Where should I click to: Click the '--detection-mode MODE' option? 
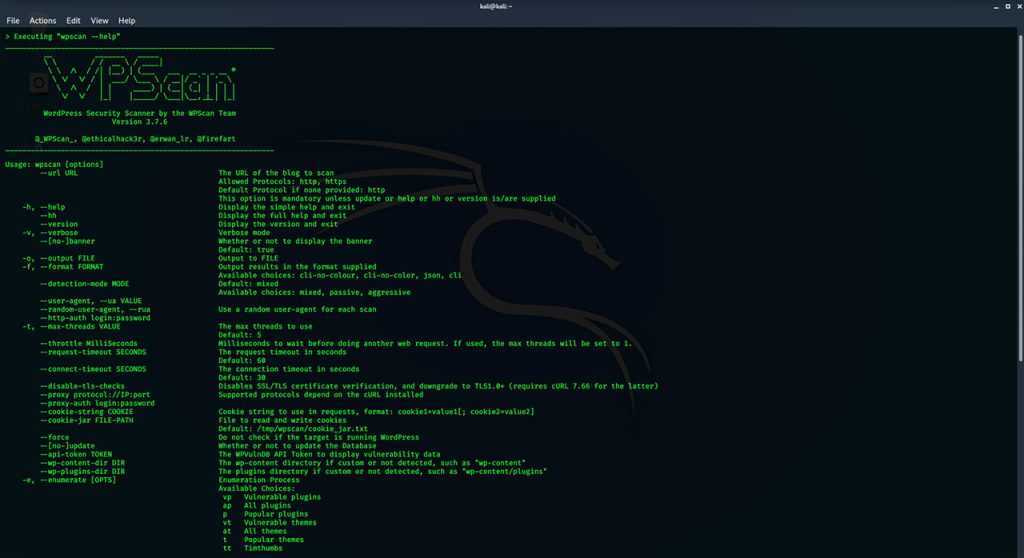(84, 283)
